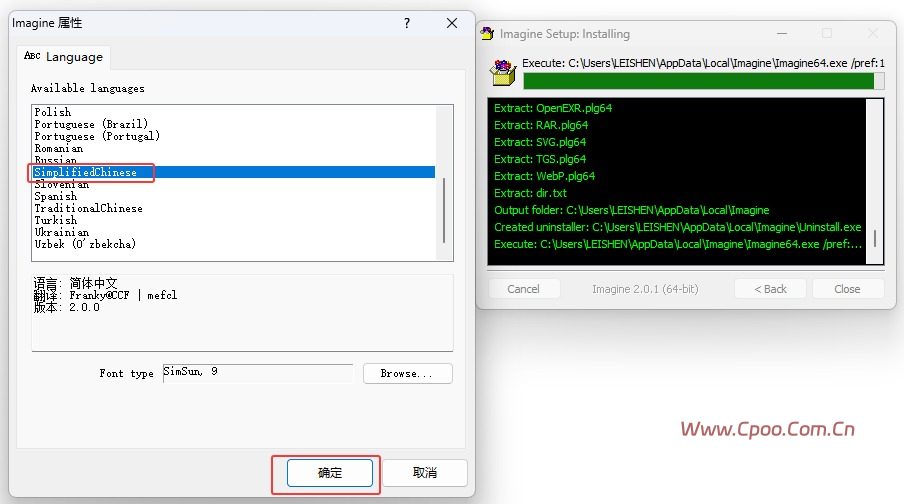Image resolution: width=904 pixels, height=504 pixels.
Task: Cancel with the 取消 button
Action: click(424, 473)
